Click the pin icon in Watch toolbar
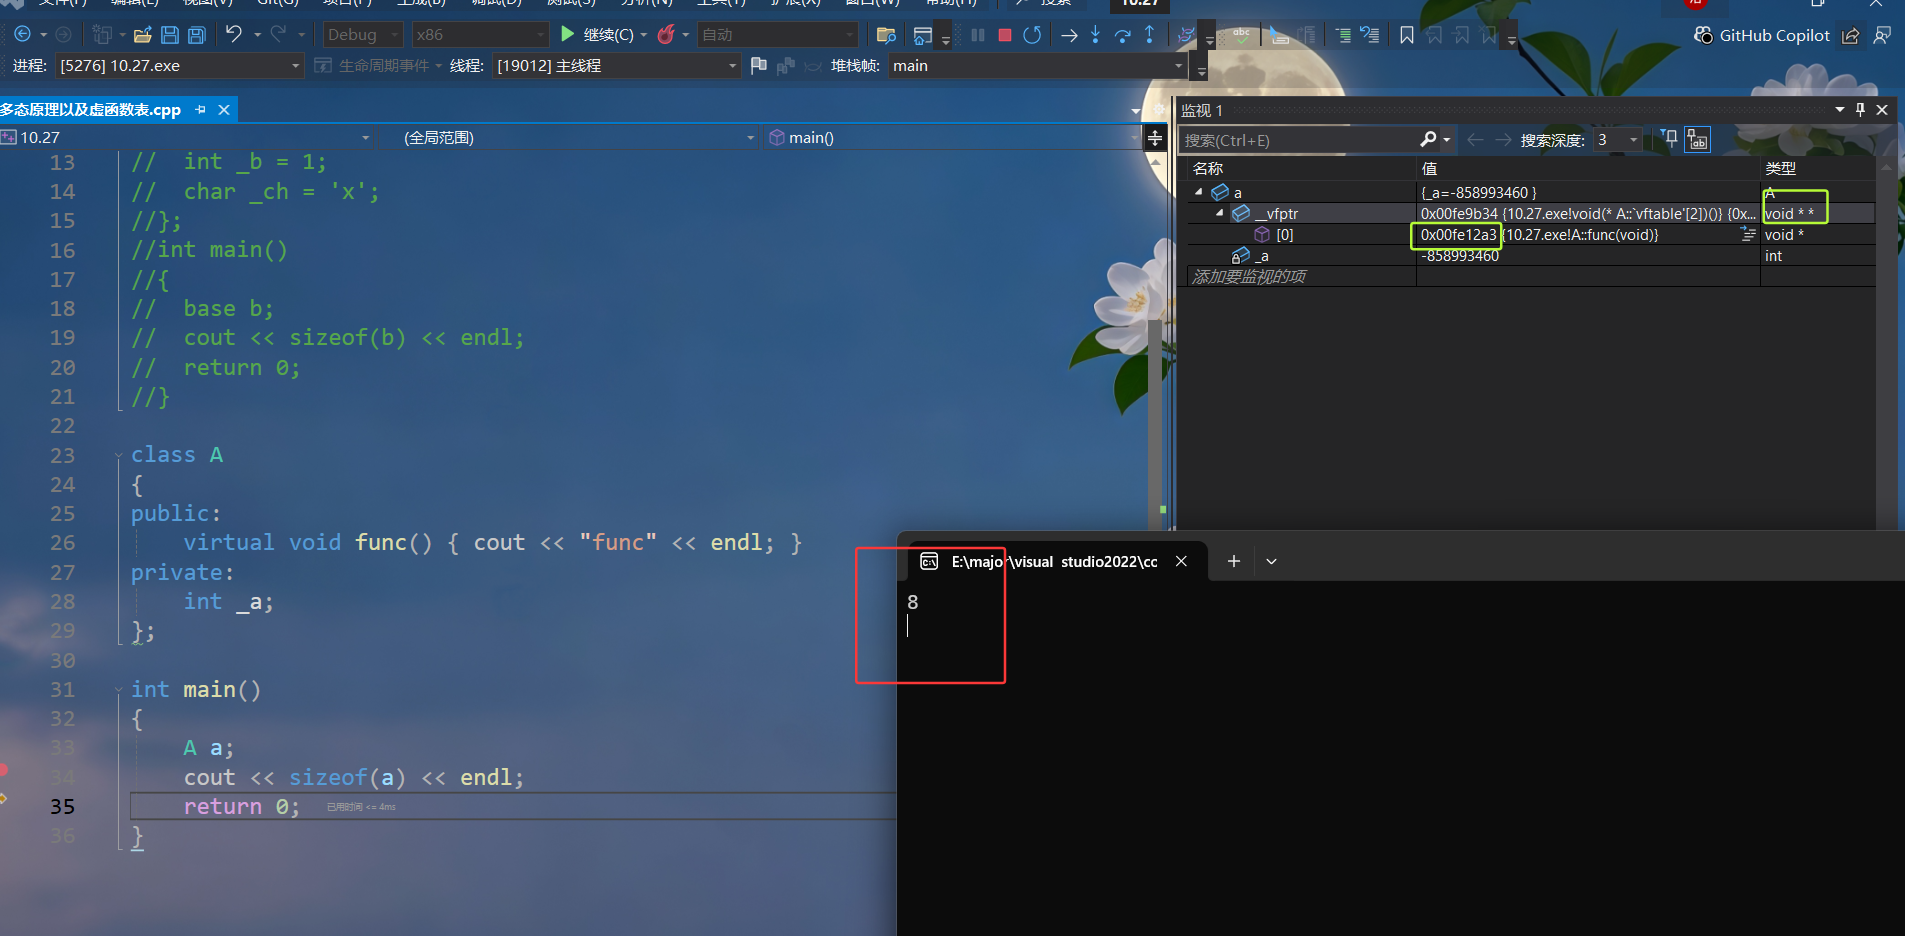 pyautogui.click(x=1669, y=139)
